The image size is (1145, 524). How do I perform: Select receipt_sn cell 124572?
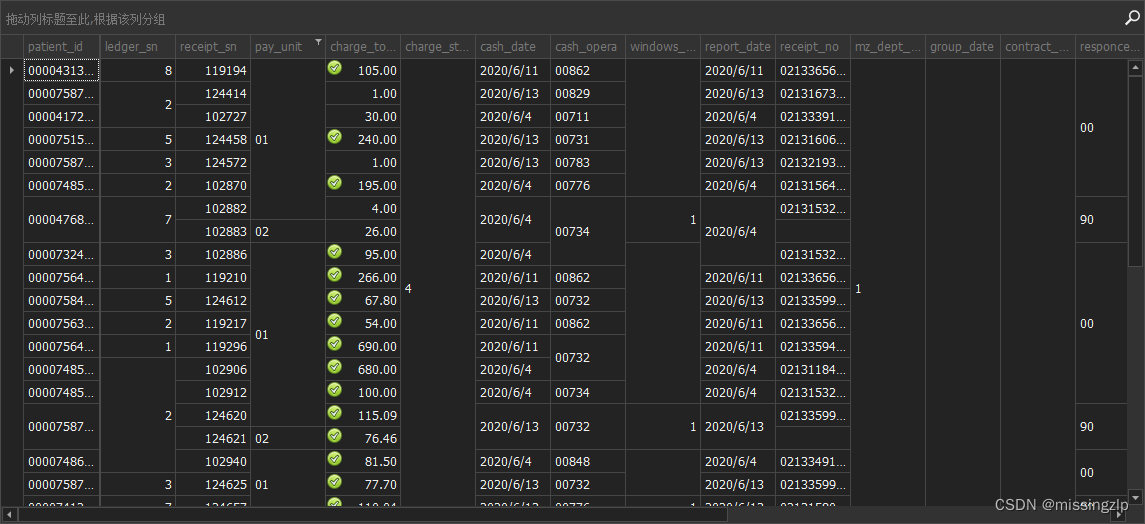click(212, 162)
